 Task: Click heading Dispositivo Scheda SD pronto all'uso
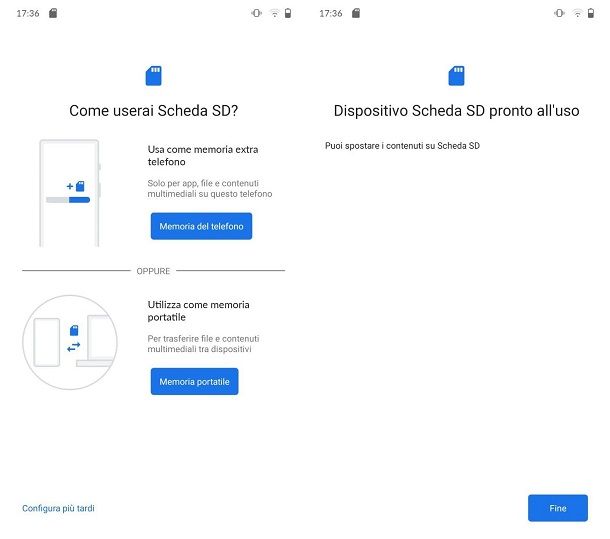[456, 111]
